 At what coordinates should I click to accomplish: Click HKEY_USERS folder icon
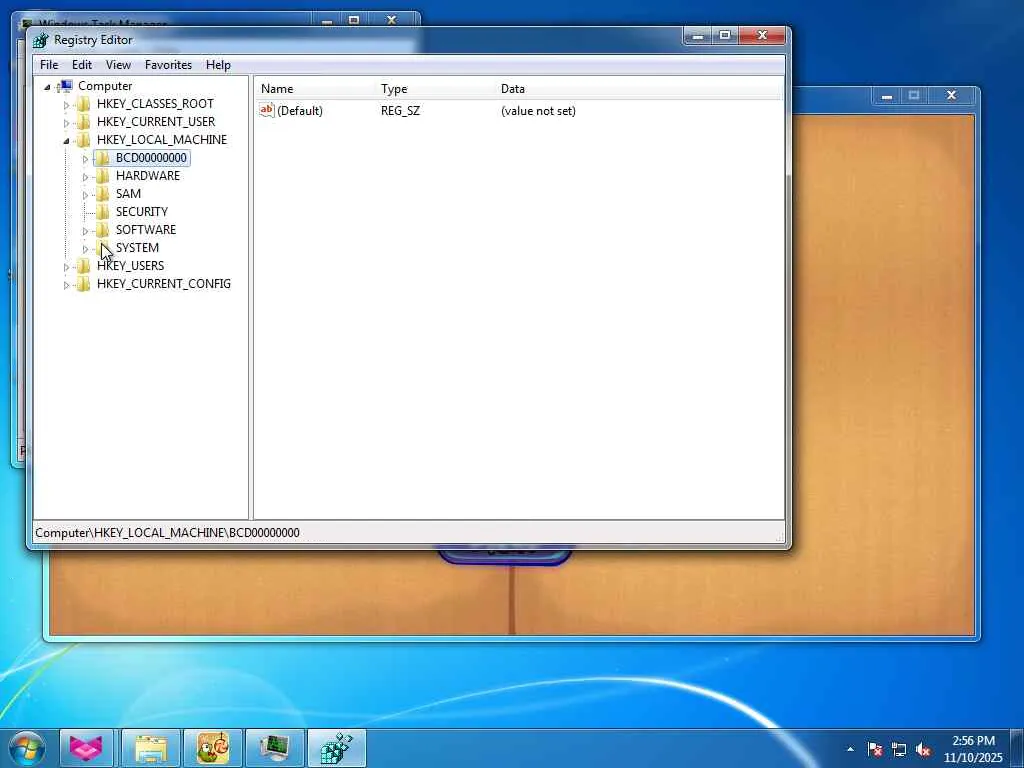point(84,265)
